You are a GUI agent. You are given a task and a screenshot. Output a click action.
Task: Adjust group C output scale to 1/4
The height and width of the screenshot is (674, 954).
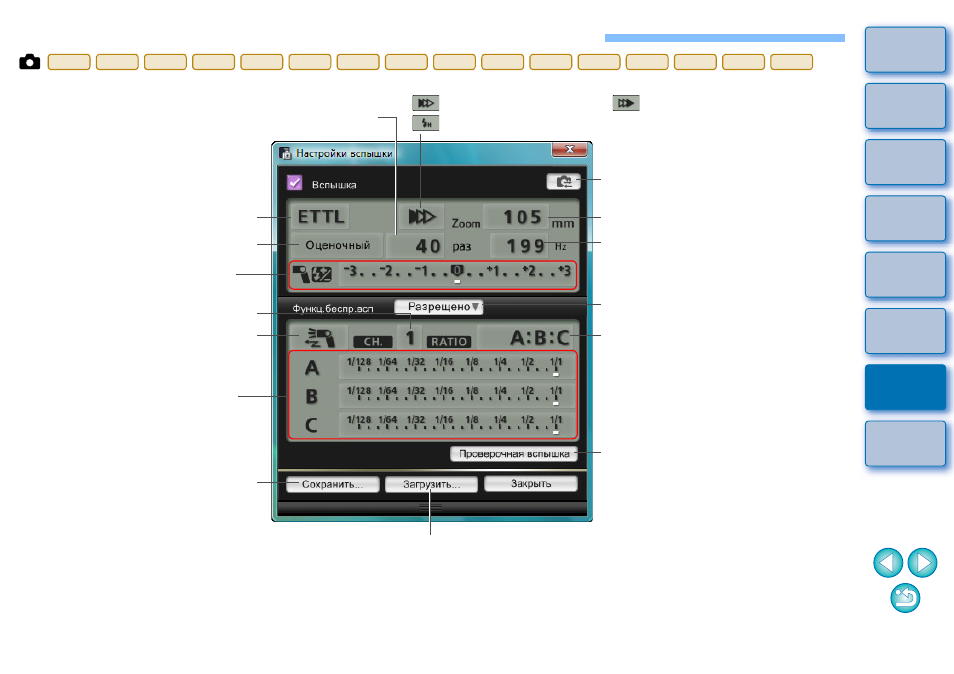[x=500, y=423]
